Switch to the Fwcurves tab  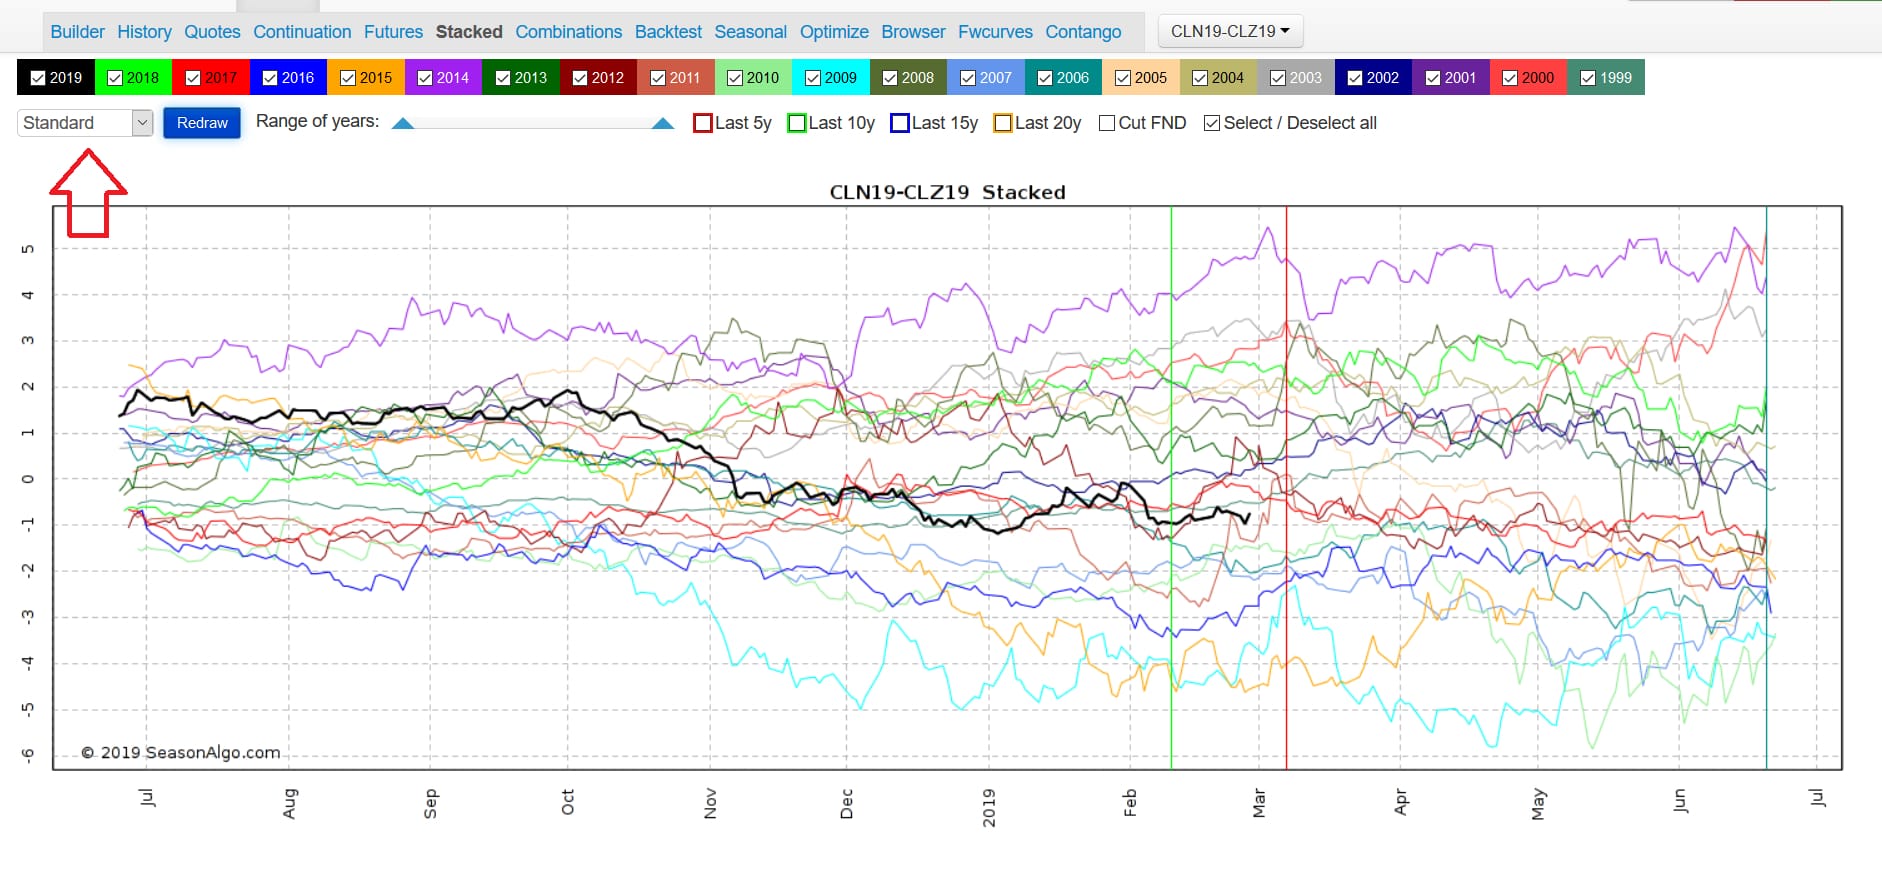tap(995, 32)
